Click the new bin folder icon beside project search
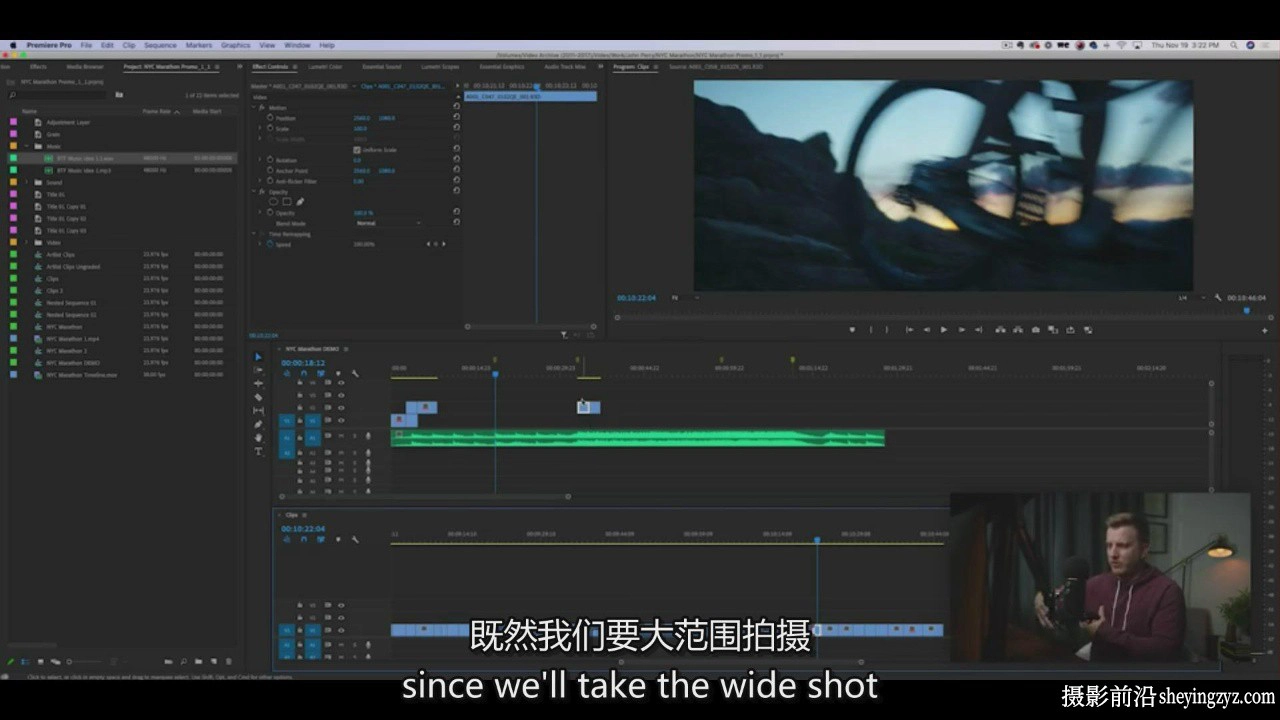The width and height of the screenshot is (1280, 720). coord(119,95)
